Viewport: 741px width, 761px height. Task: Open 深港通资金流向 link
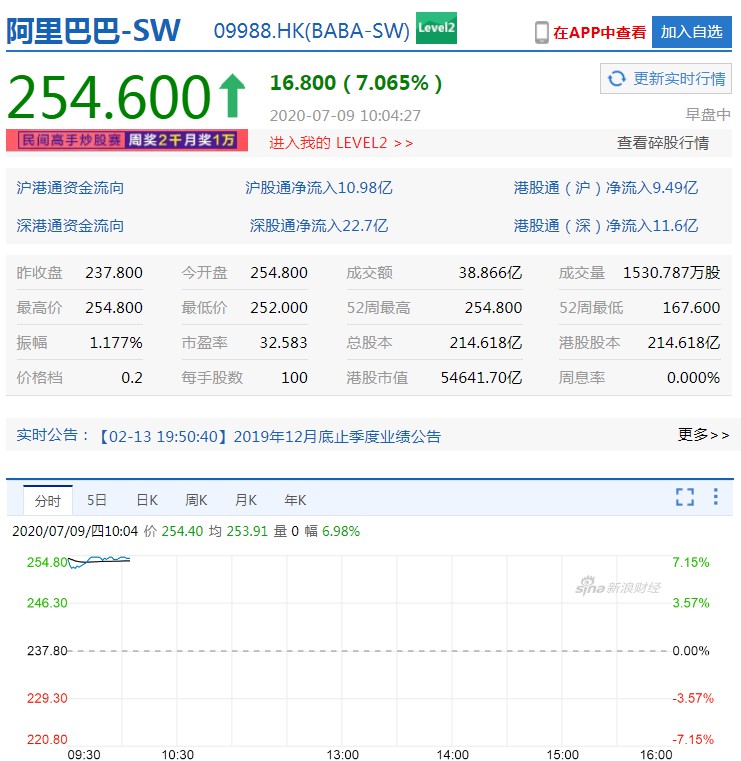(x=70, y=226)
